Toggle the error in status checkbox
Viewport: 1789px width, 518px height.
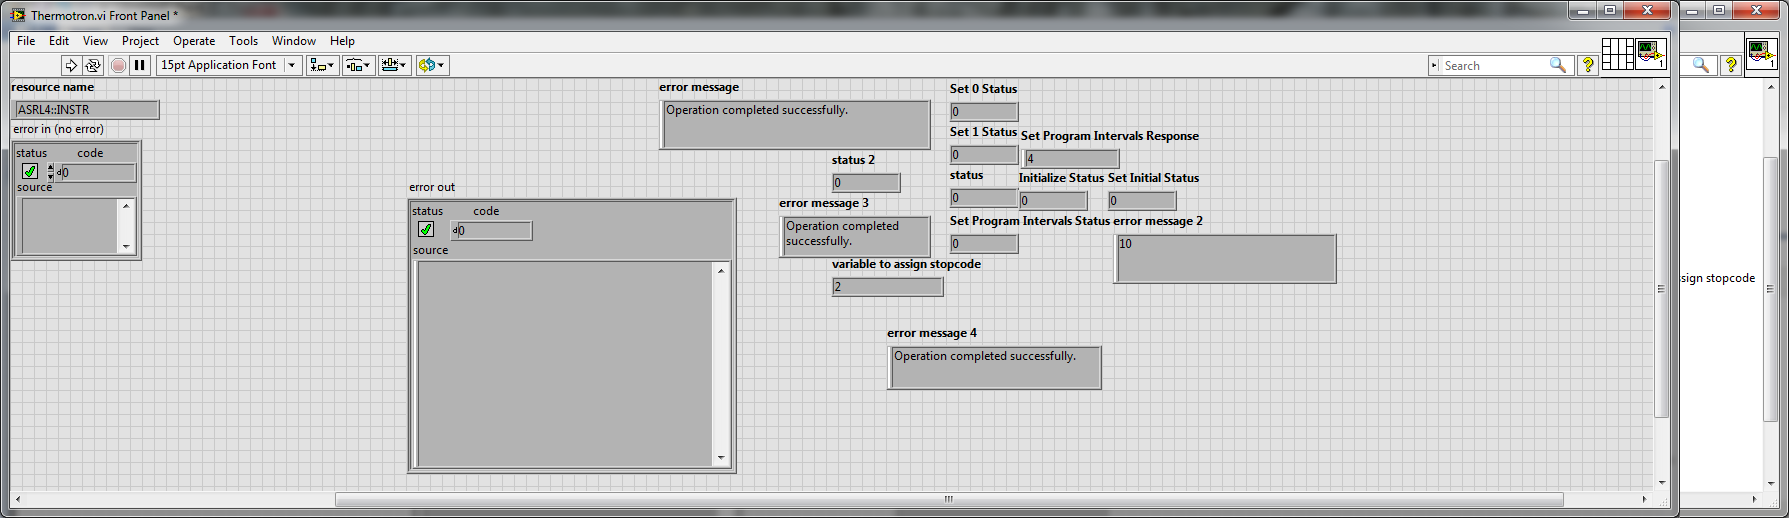(x=30, y=172)
